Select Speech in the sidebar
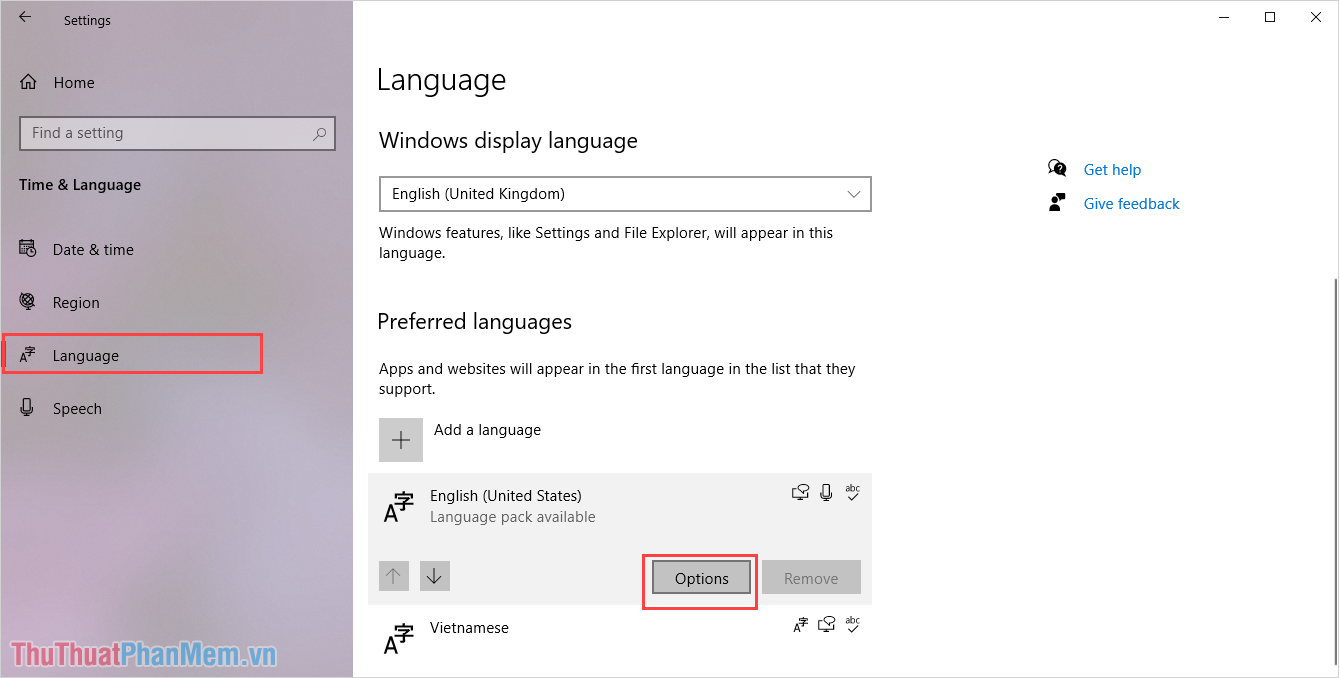This screenshot has height=678, width=1339. coord(77,408)
